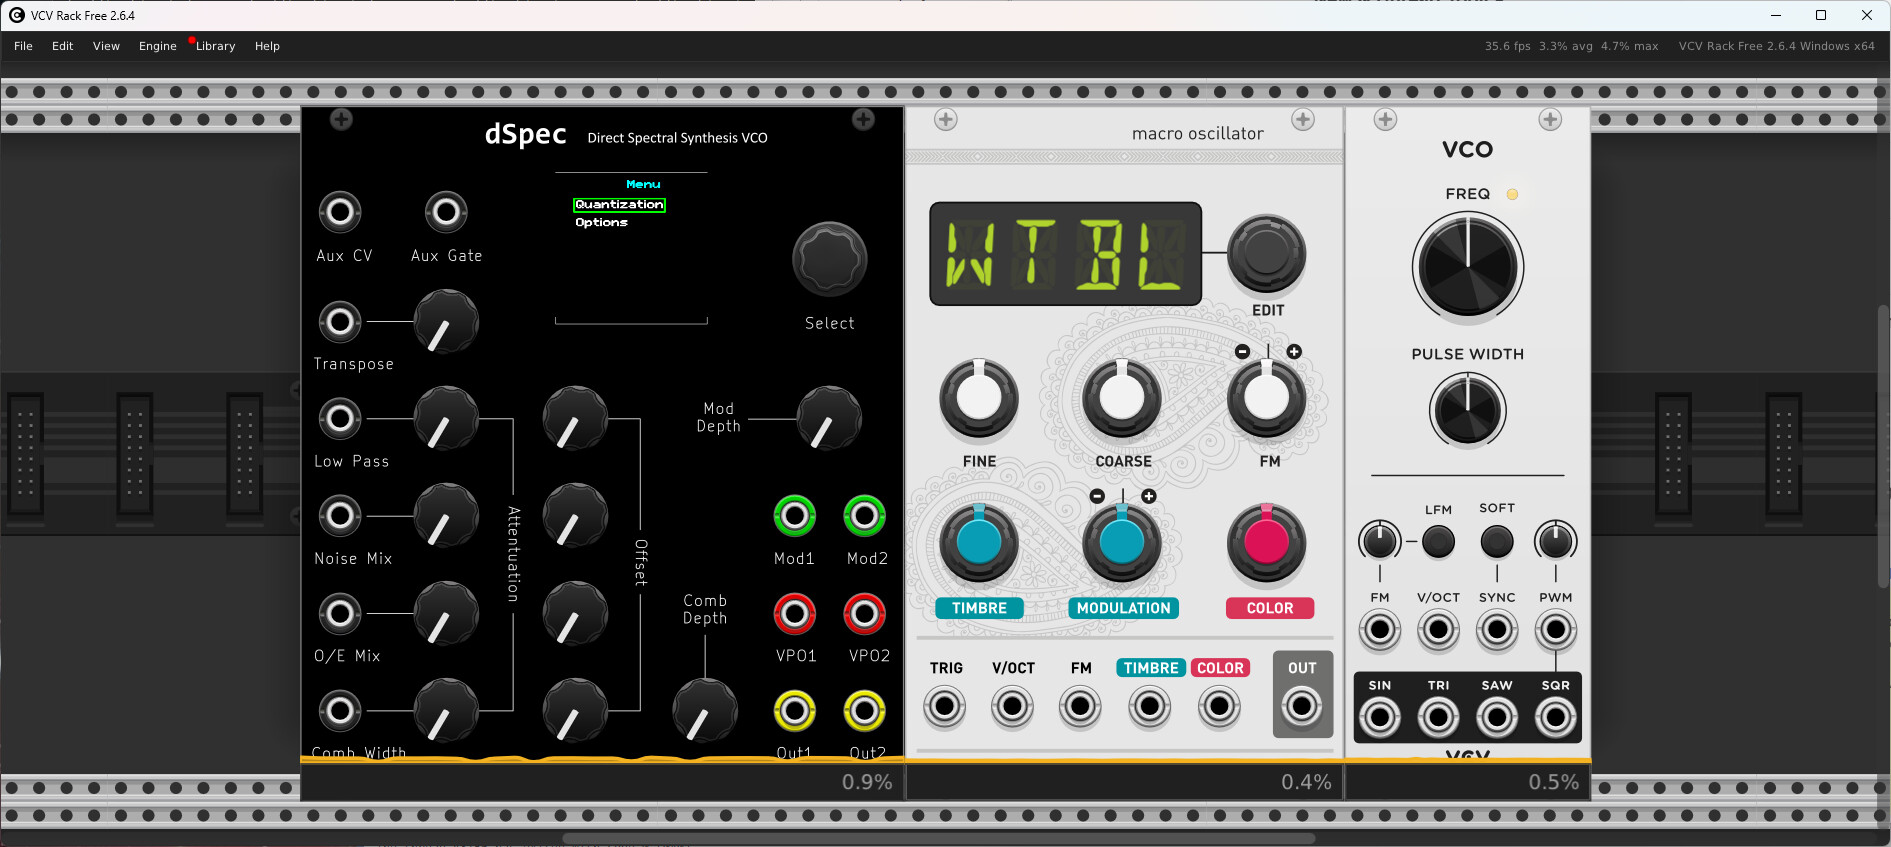Click the Transpose input jack on dSpec
Screen dimensions: 1891x847
340,322
